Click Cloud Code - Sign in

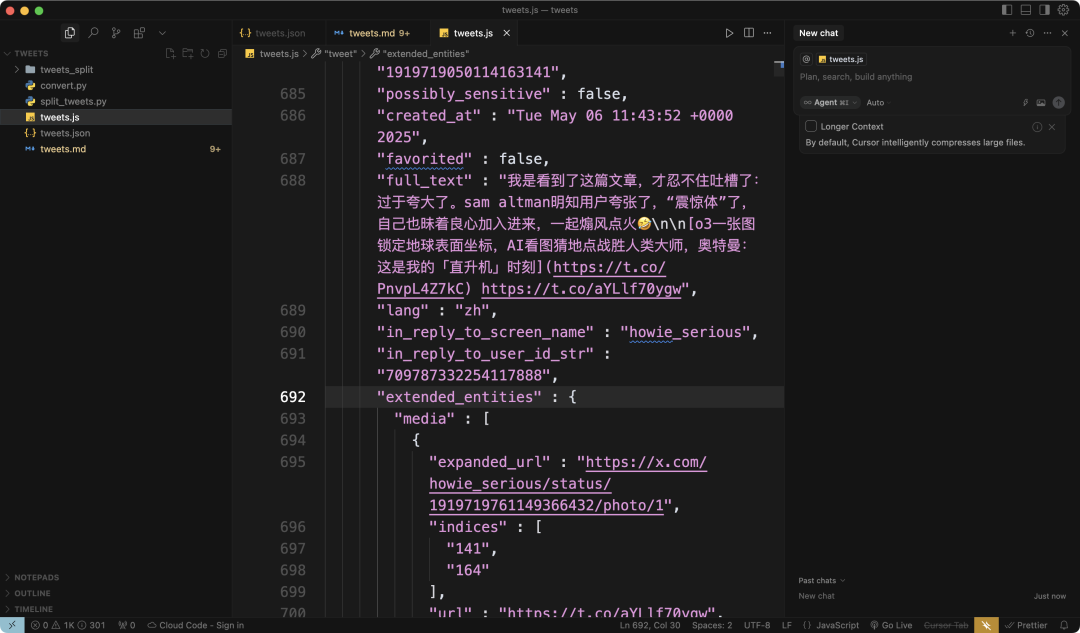(196, 625)
